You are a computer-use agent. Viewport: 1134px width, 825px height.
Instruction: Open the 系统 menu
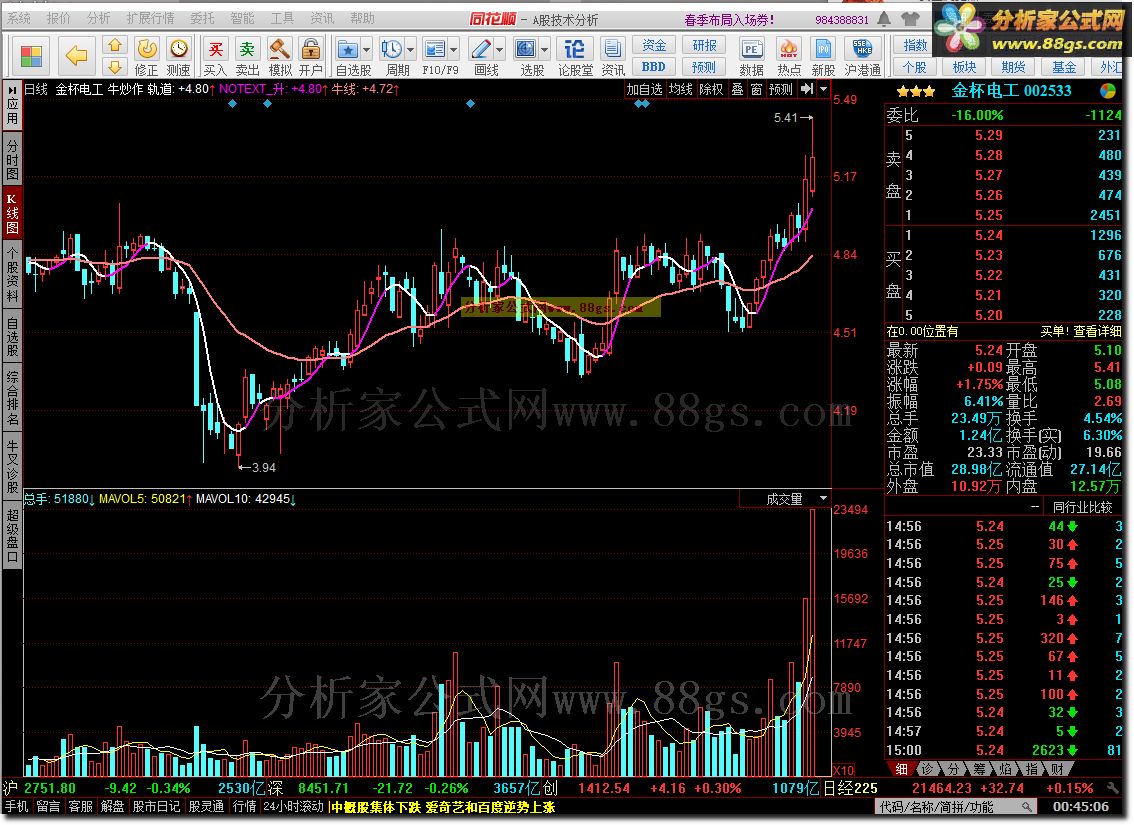20,18
